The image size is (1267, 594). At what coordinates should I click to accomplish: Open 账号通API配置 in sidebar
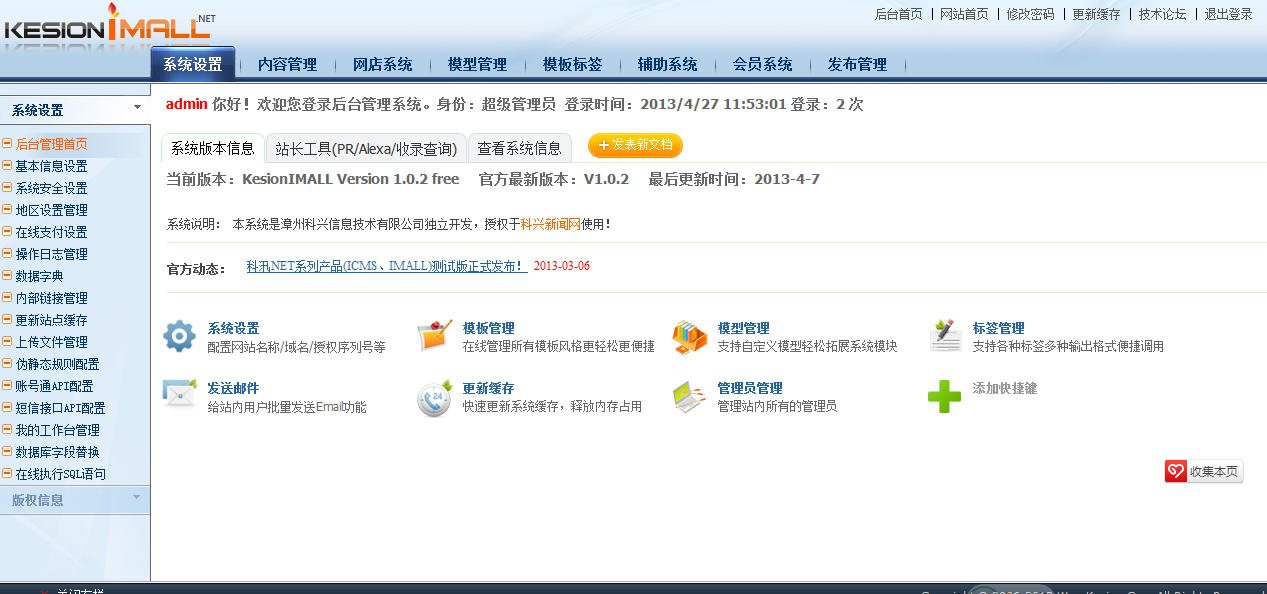[54, 386]
